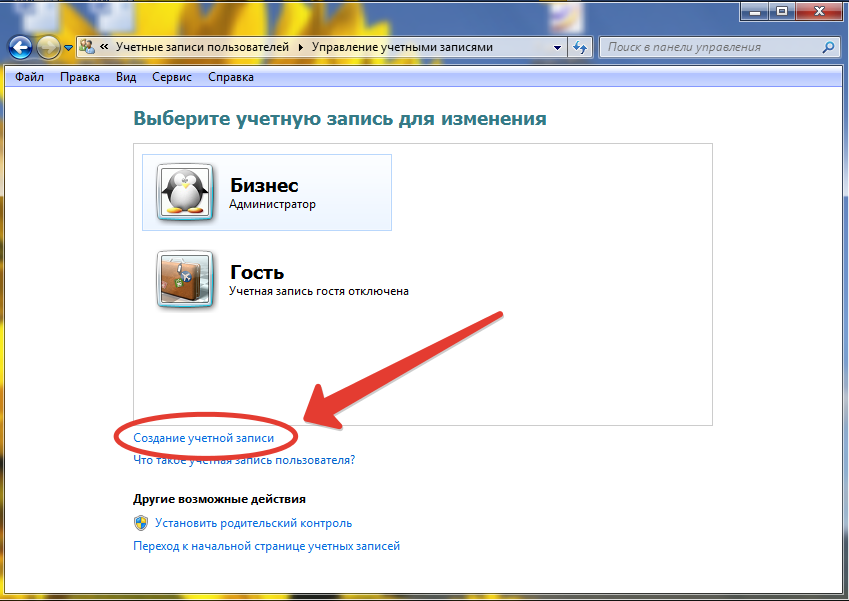The height and width of the screenshot is (601, 849).
Task: Open the address bar history dropdown
Action: [x=557, y=48]
